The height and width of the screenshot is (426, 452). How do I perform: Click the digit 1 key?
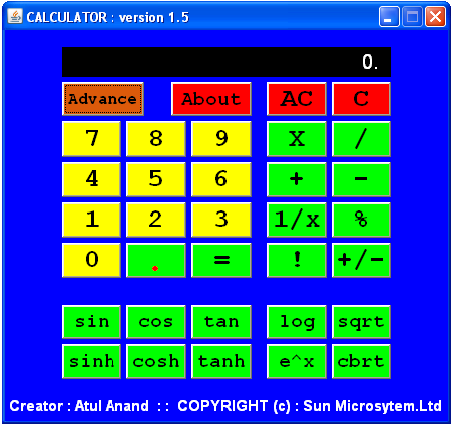[x=91, y=220]
